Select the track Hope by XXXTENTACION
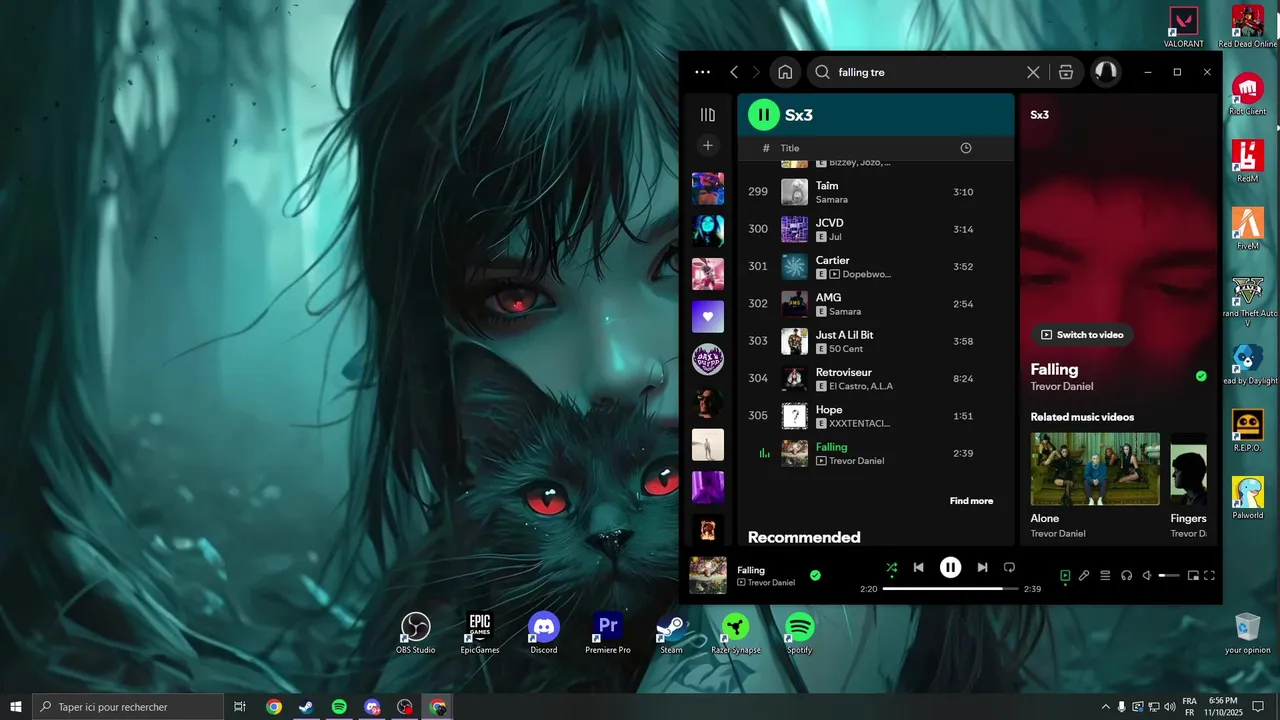Image resolution: width=1280 pixels, height=720 pixels. click(875, 416)
